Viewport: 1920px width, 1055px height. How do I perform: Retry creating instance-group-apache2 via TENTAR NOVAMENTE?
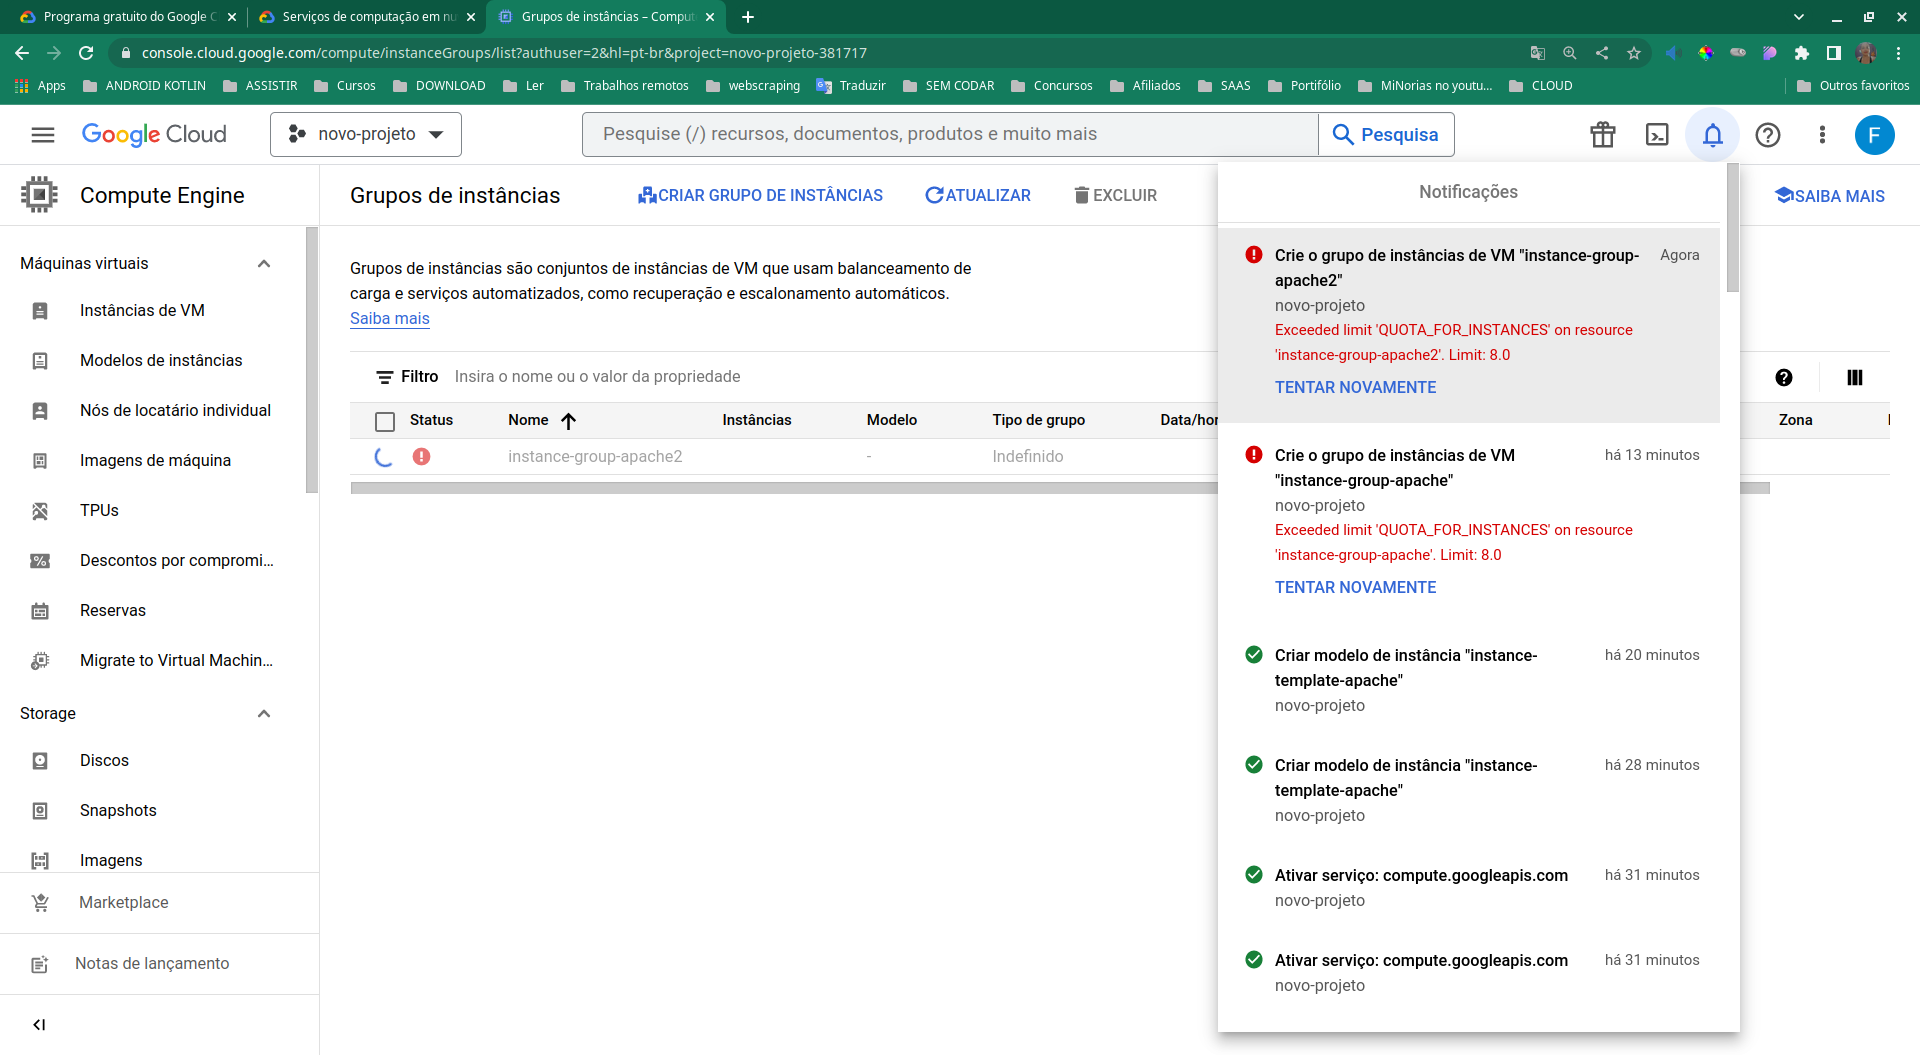1355,388
